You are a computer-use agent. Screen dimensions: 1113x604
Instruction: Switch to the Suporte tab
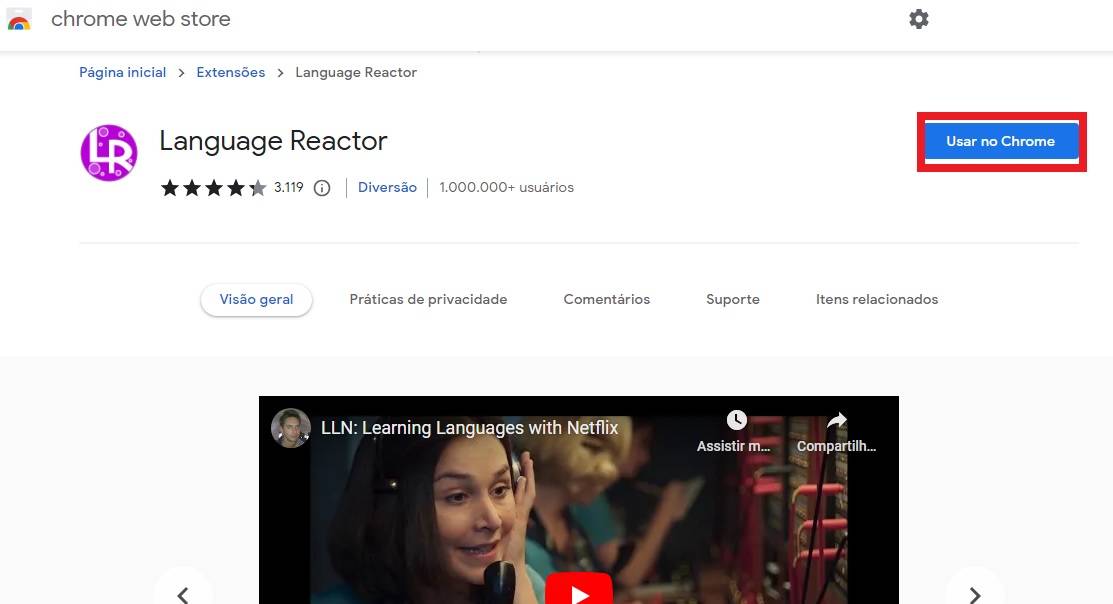732,300
